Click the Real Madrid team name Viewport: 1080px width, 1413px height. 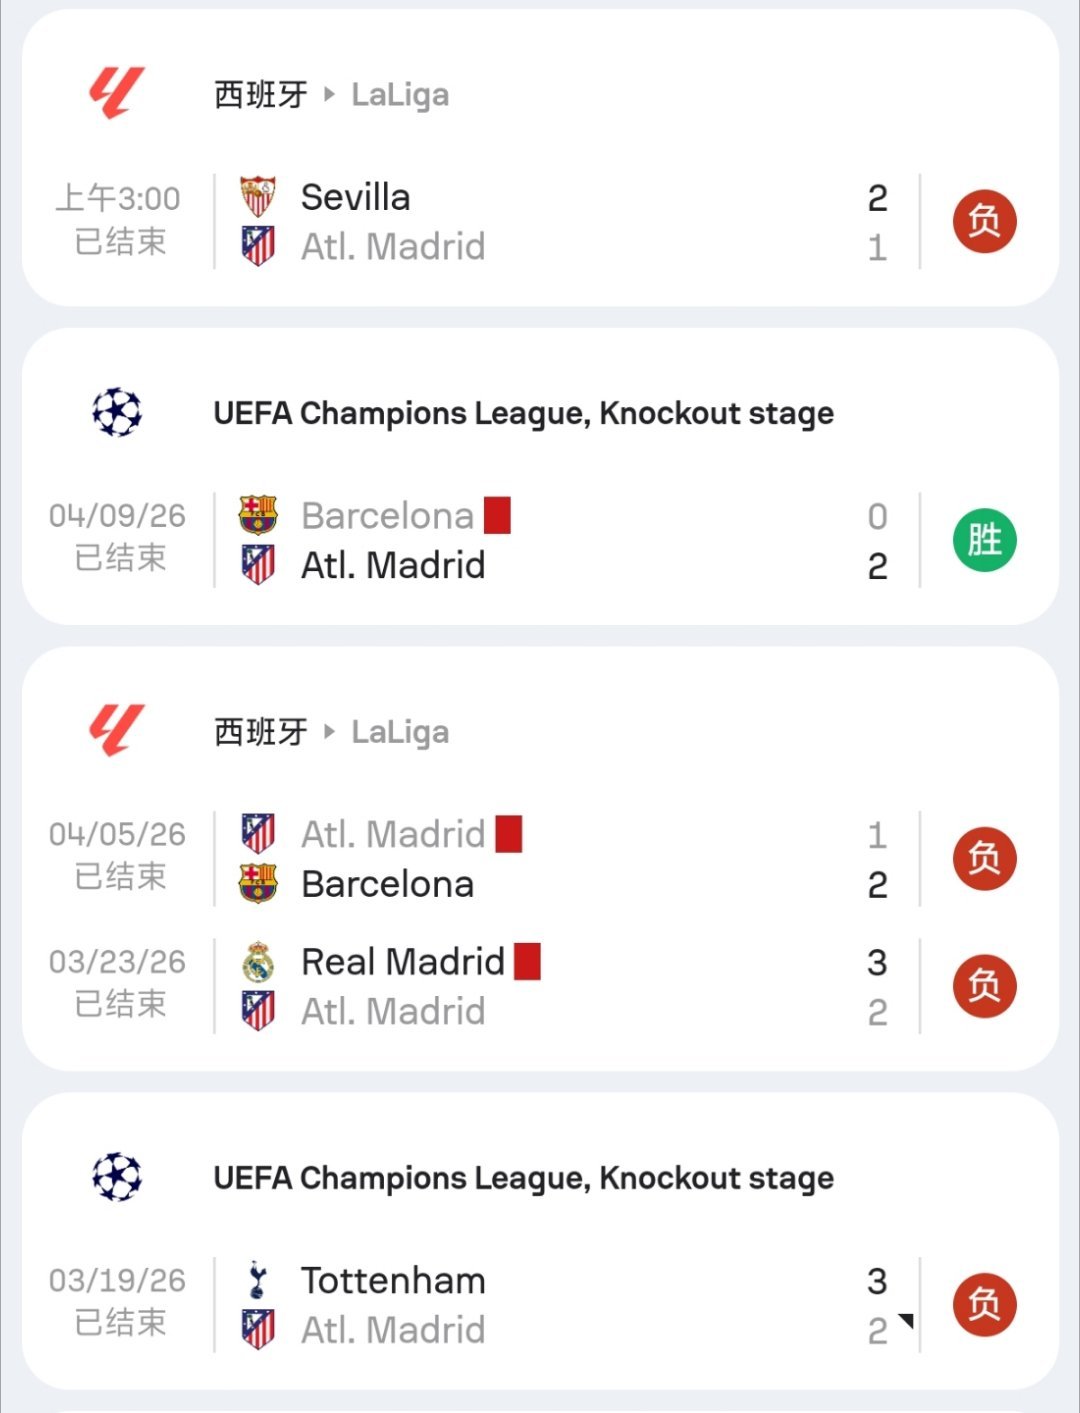[x=402, y=962]
